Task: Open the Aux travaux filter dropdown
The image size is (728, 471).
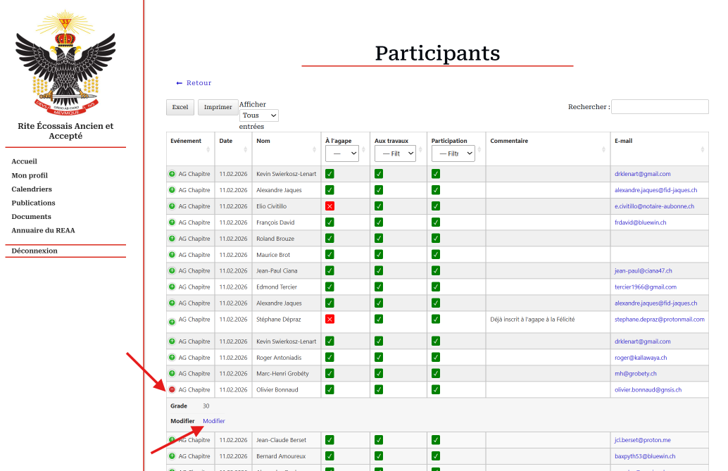Action: pyautogui.click(x=395, y=154)
